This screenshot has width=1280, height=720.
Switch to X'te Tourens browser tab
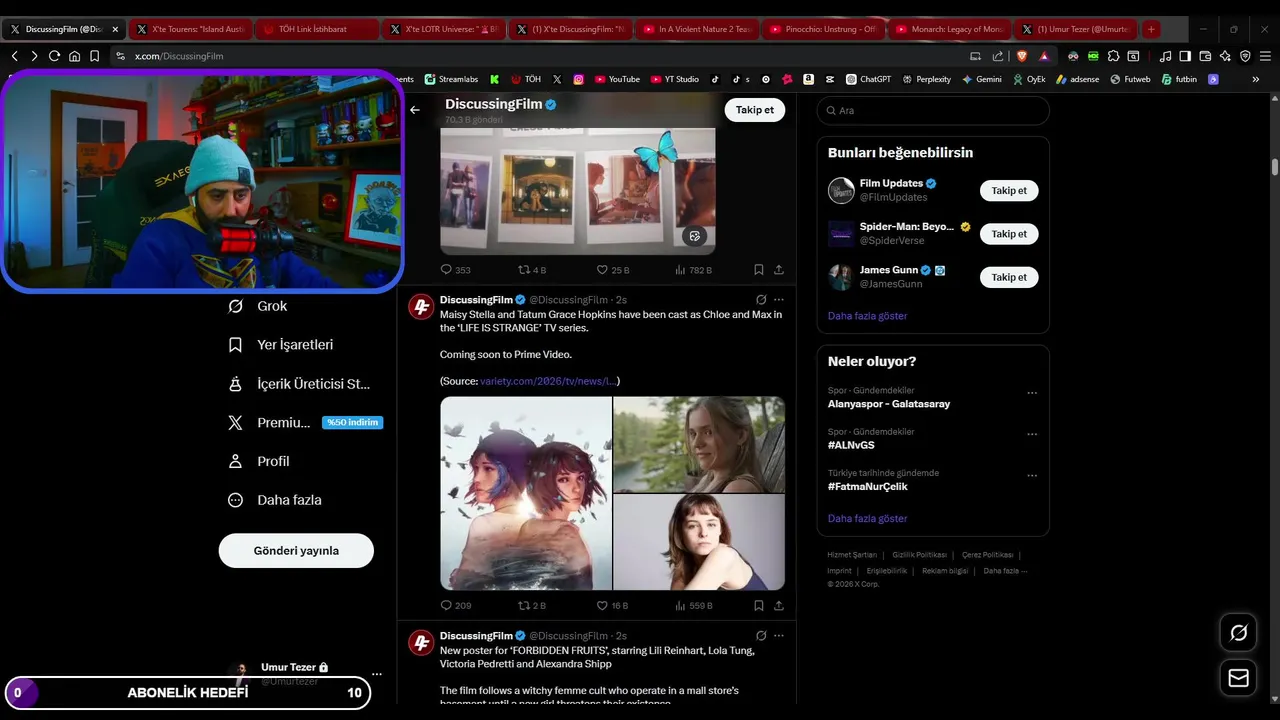[x=190, y=29]
